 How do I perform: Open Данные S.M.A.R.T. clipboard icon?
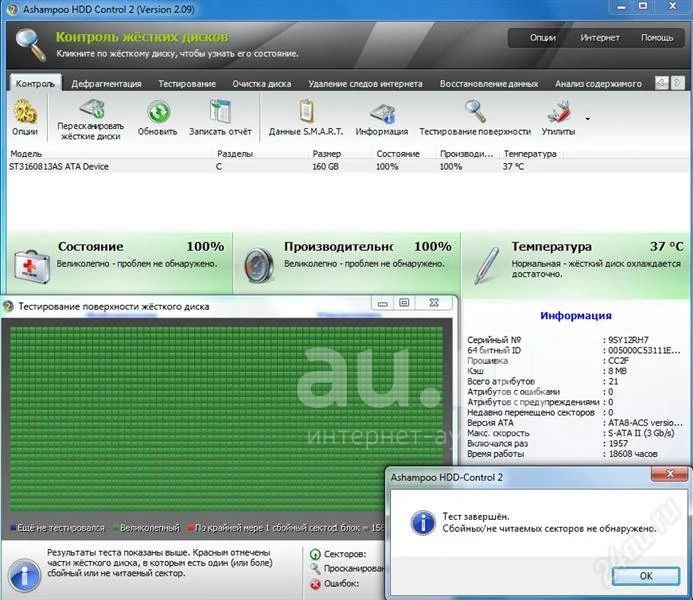click(x=306, y=111)
